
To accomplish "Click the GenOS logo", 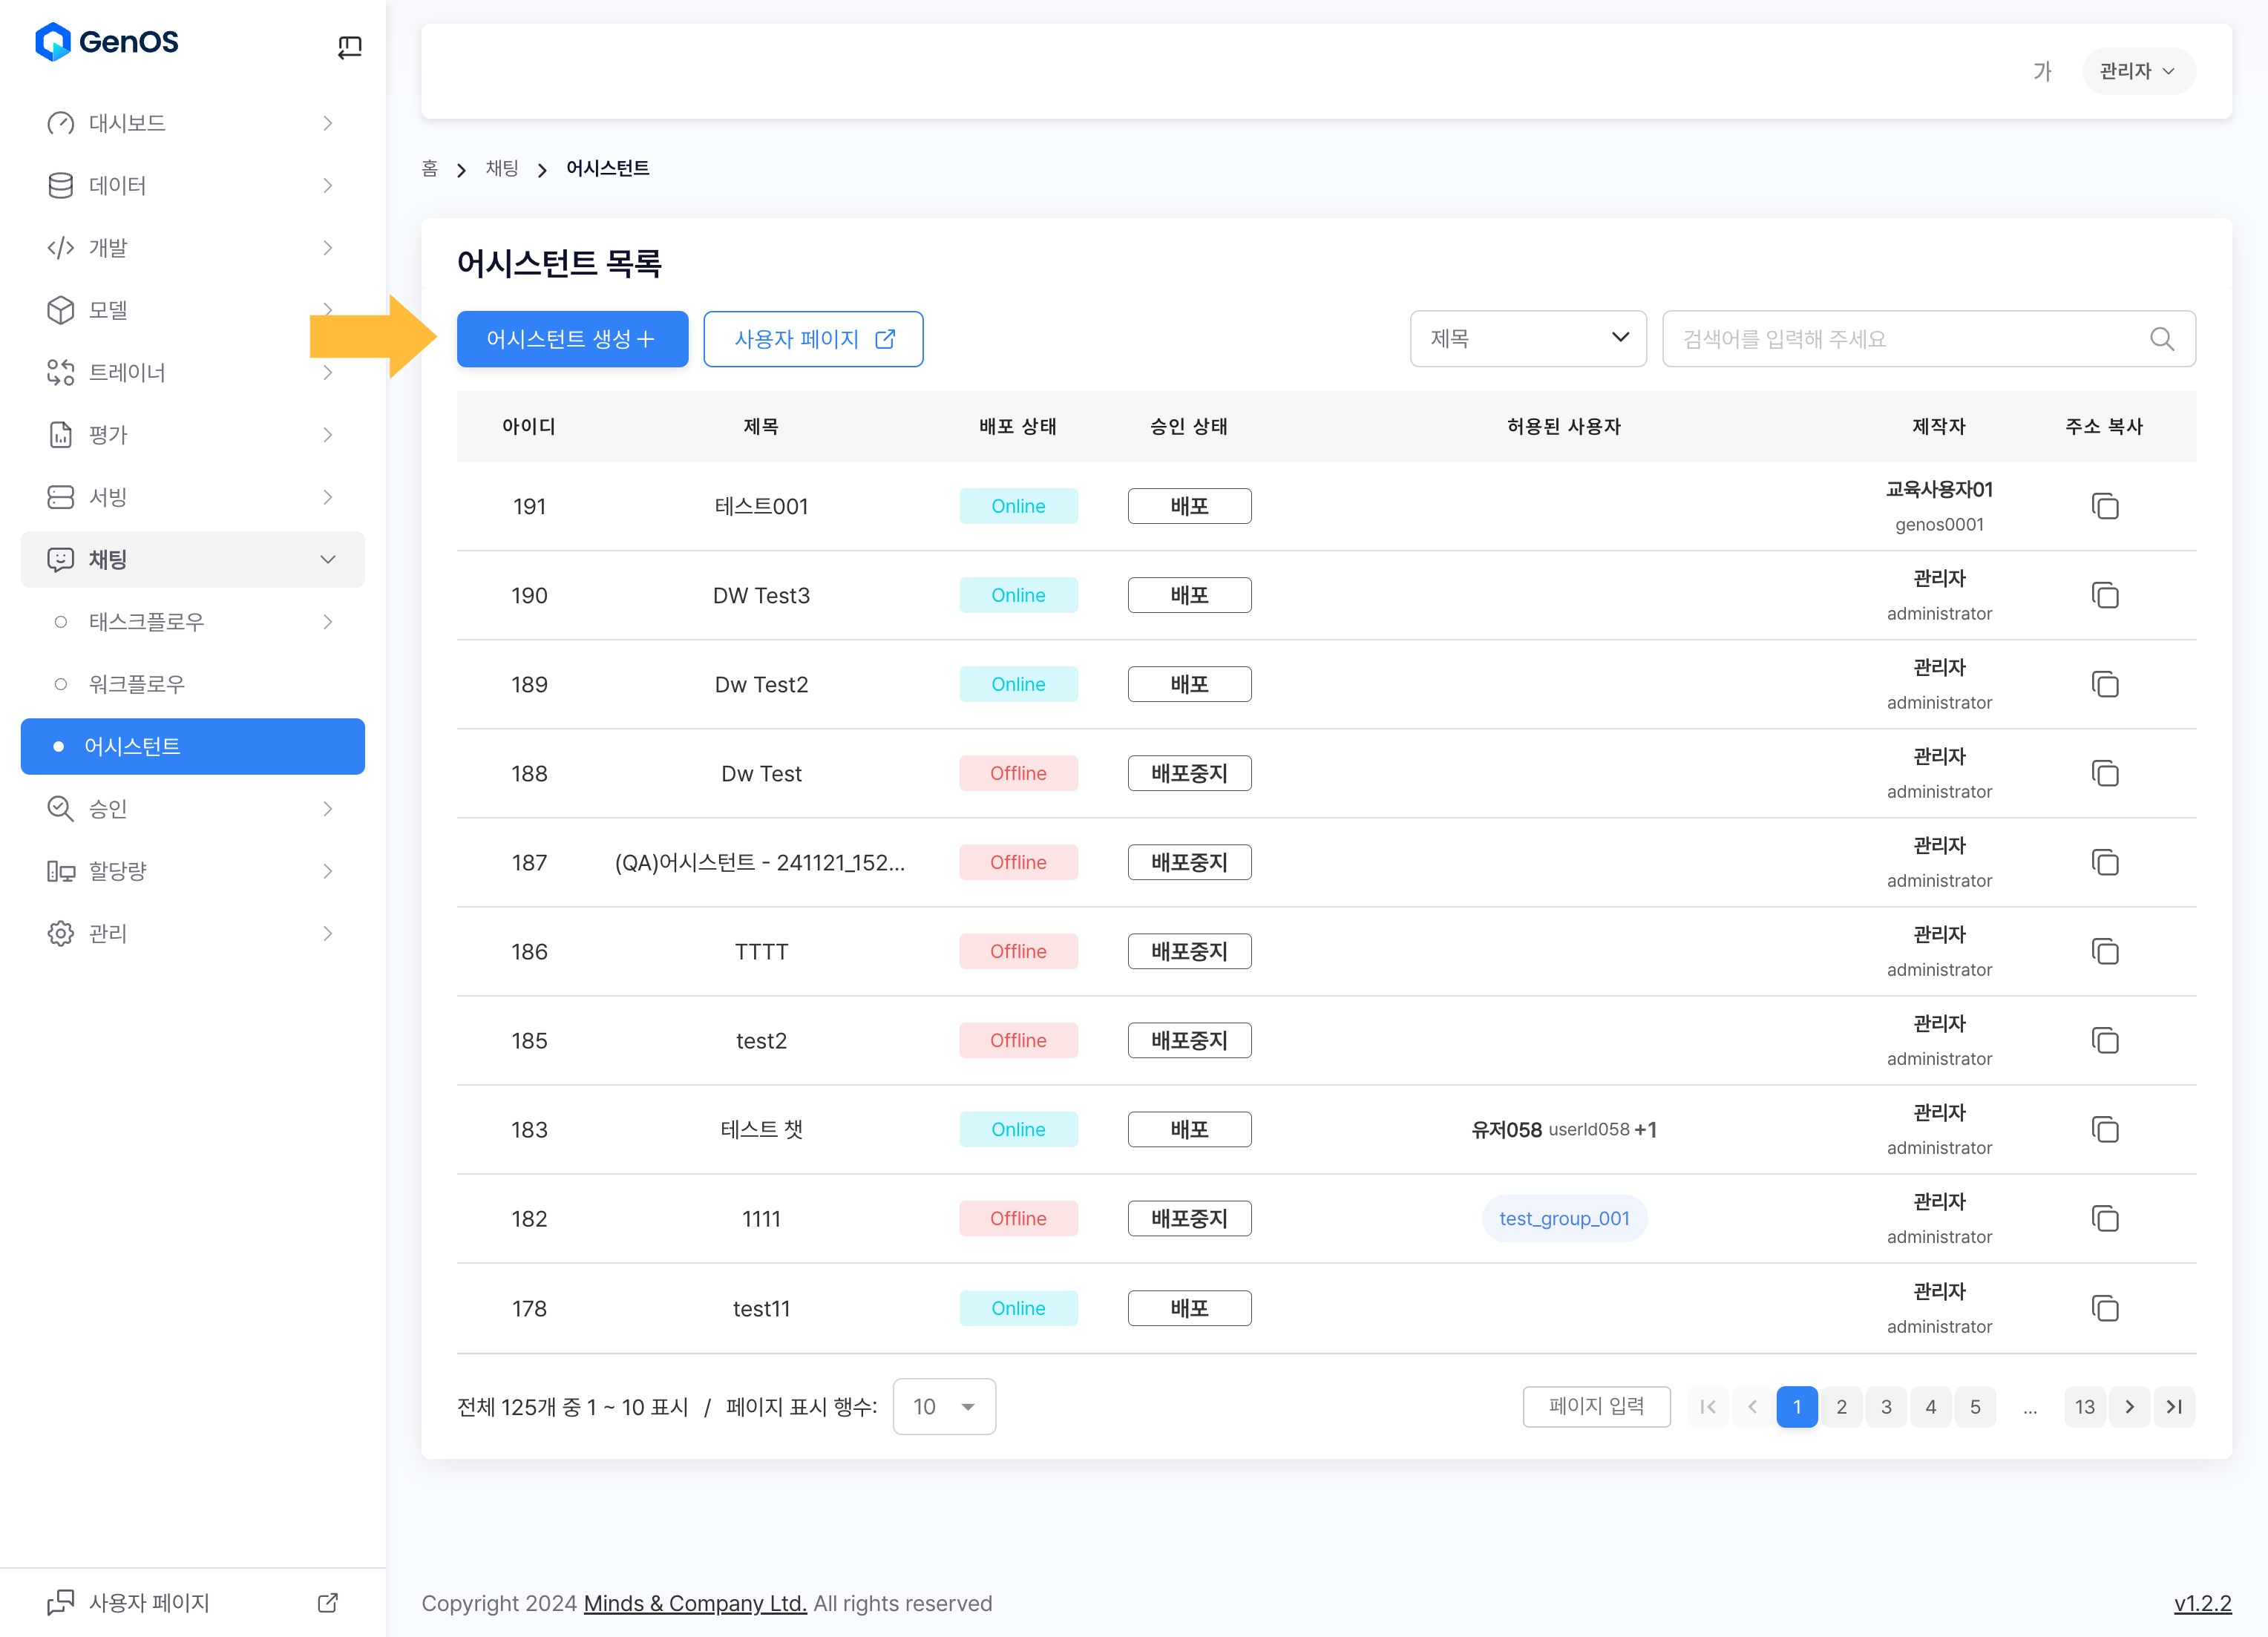I will [107, 42].
